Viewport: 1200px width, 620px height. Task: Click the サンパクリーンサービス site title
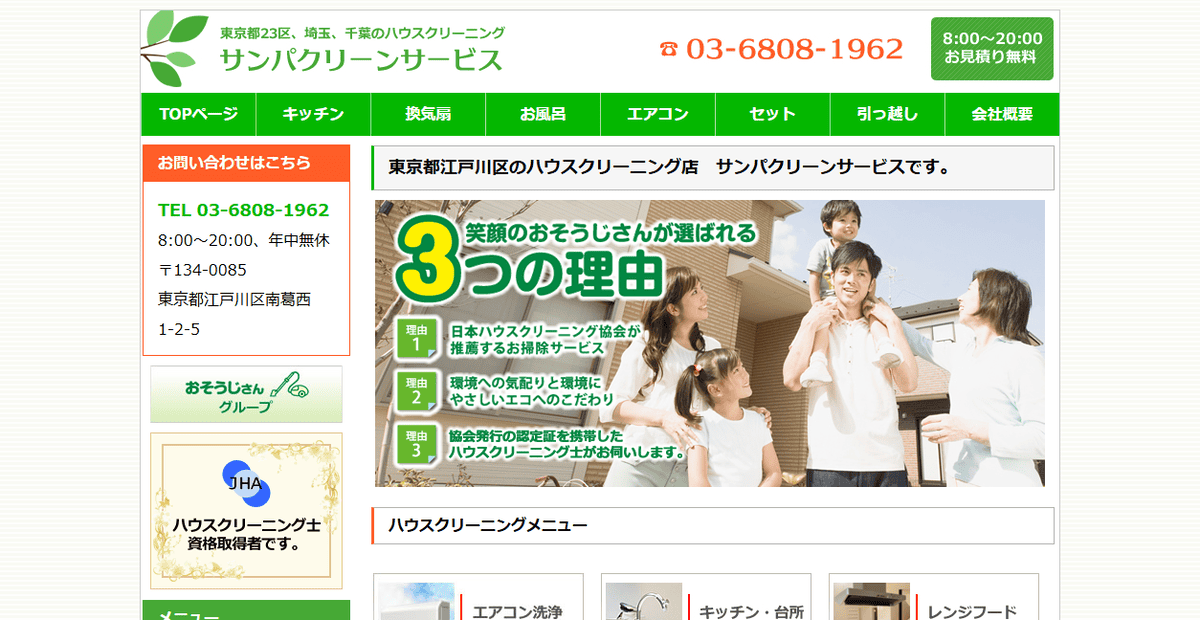tap(361, 60)
